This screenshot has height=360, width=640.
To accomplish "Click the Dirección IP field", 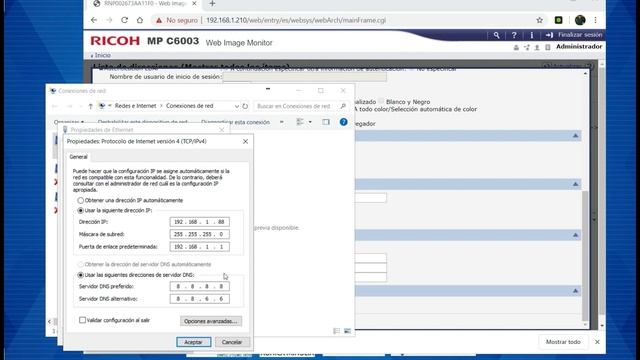I will [x=200, y=222].
